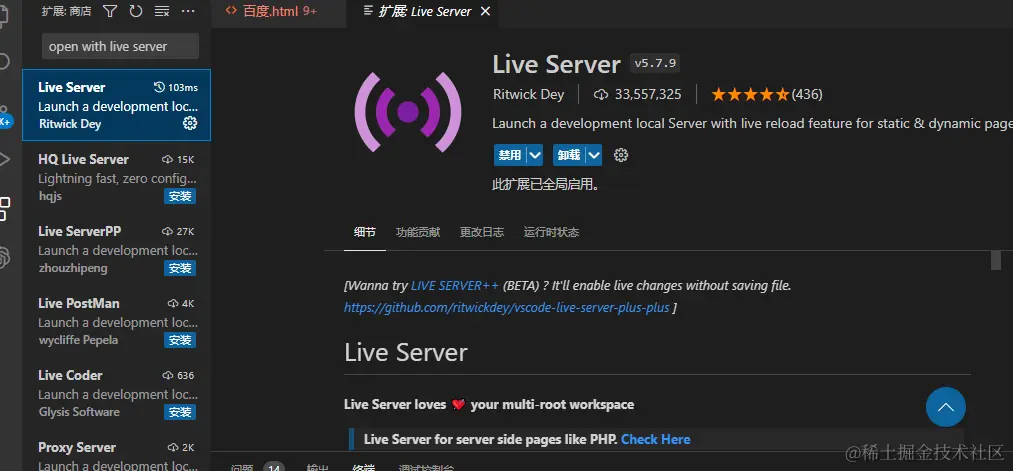The image size is (1013, 471).
Task: Click the Ritwick Dey publisher name in header
Action: (x=528, y=94)
